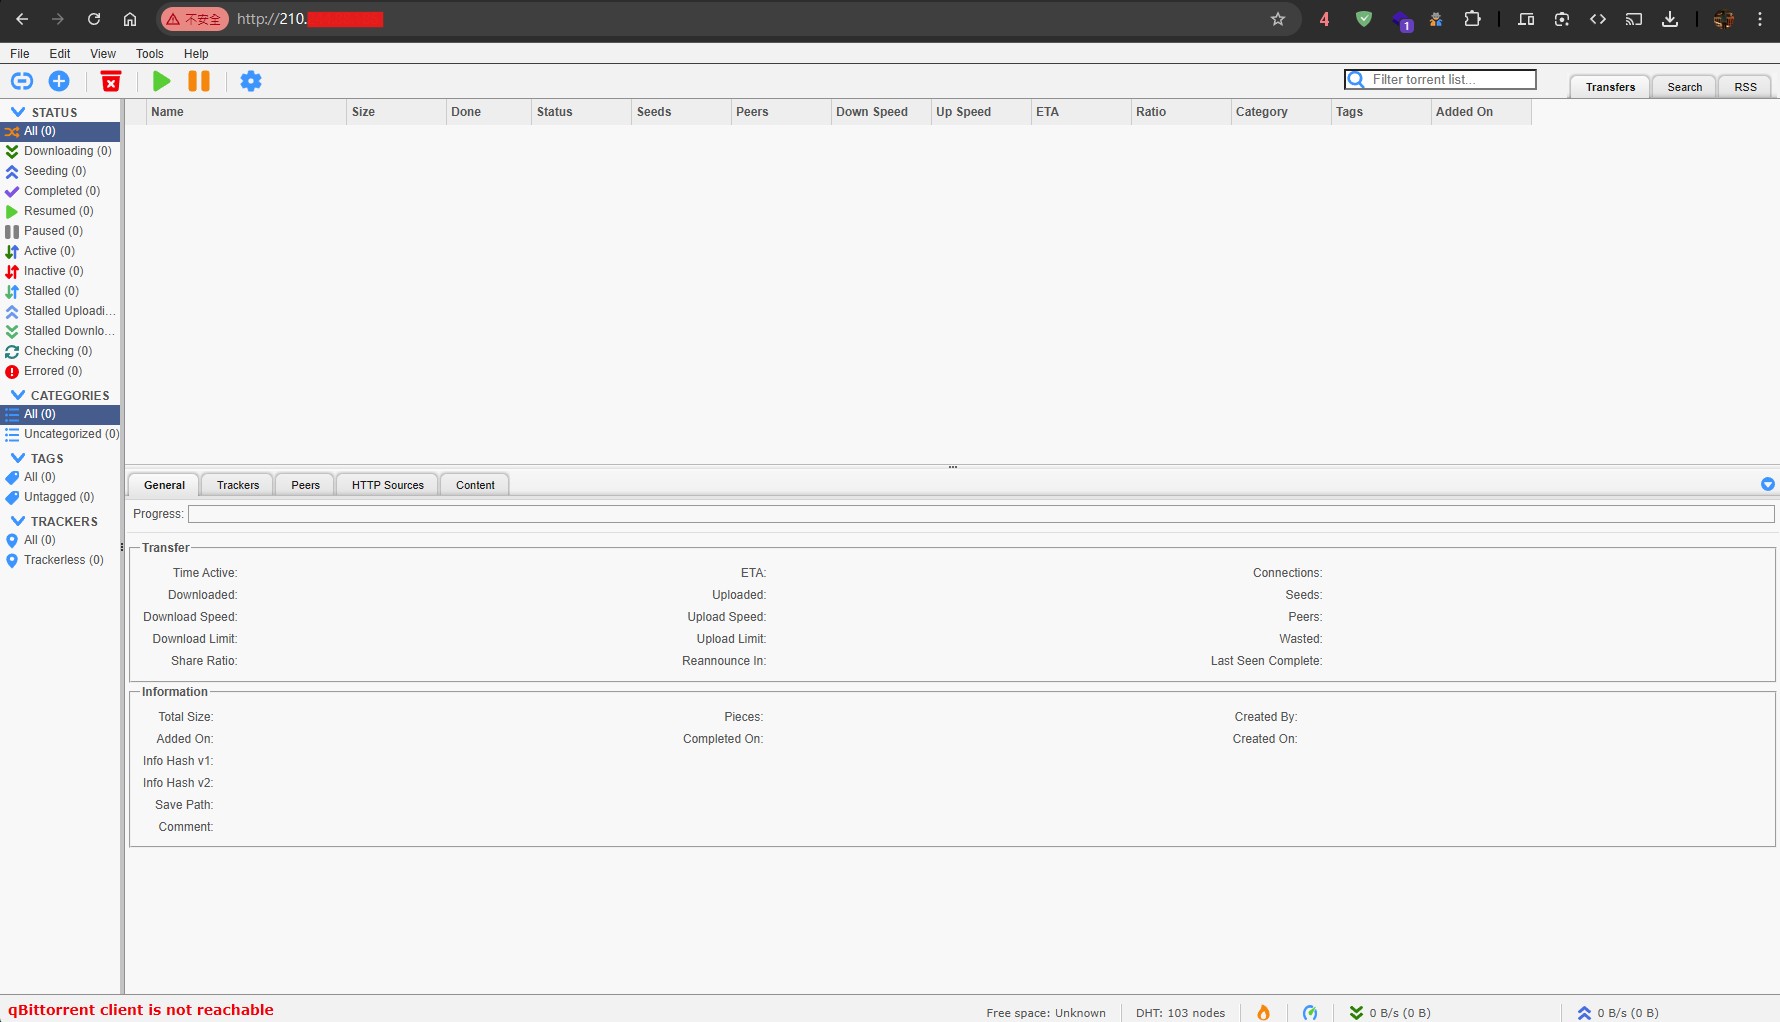
Task: Select the Errored (0) status filter
Action: [x=60, y=371]
